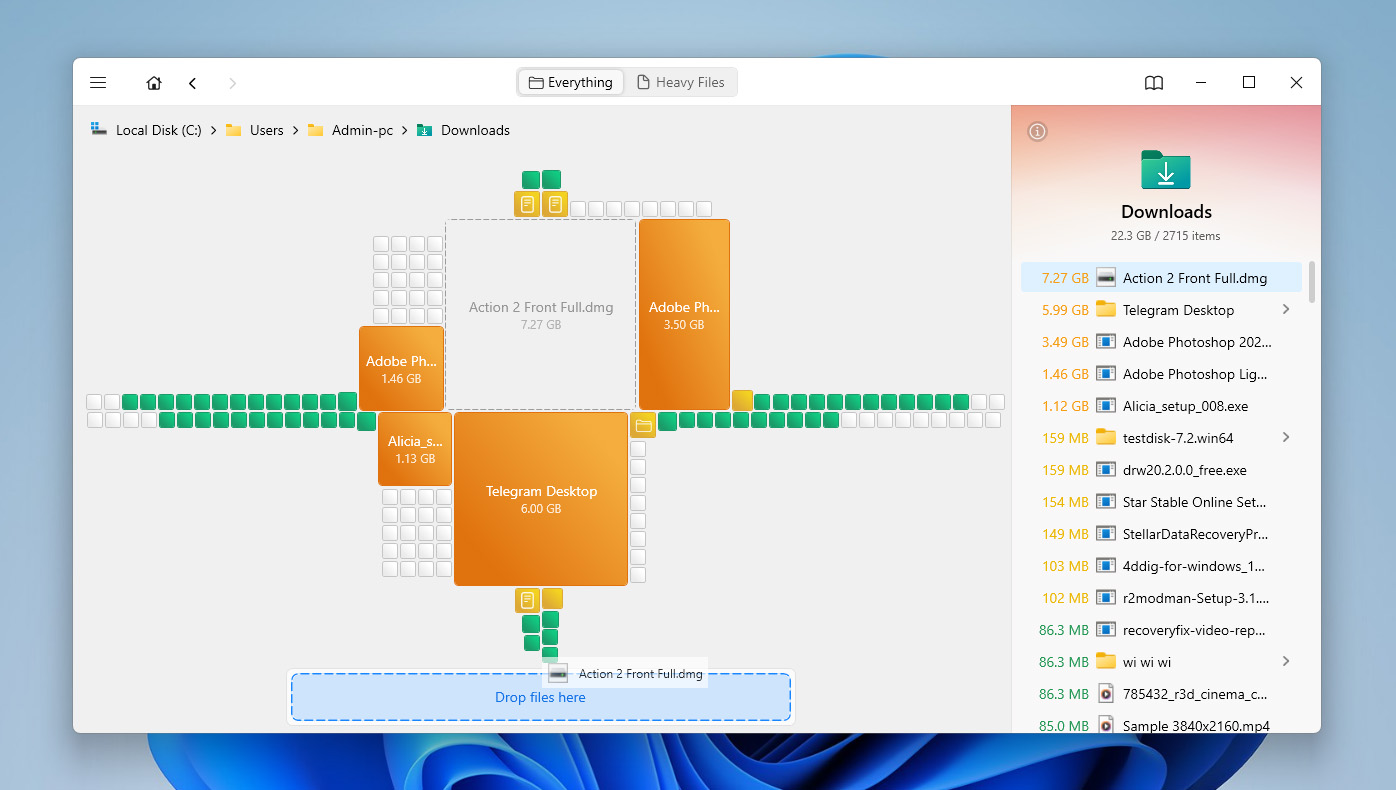The image size is (1396, 790).
Task: Click the r2modman-Setup file icon
Action: click(1106, 598)
